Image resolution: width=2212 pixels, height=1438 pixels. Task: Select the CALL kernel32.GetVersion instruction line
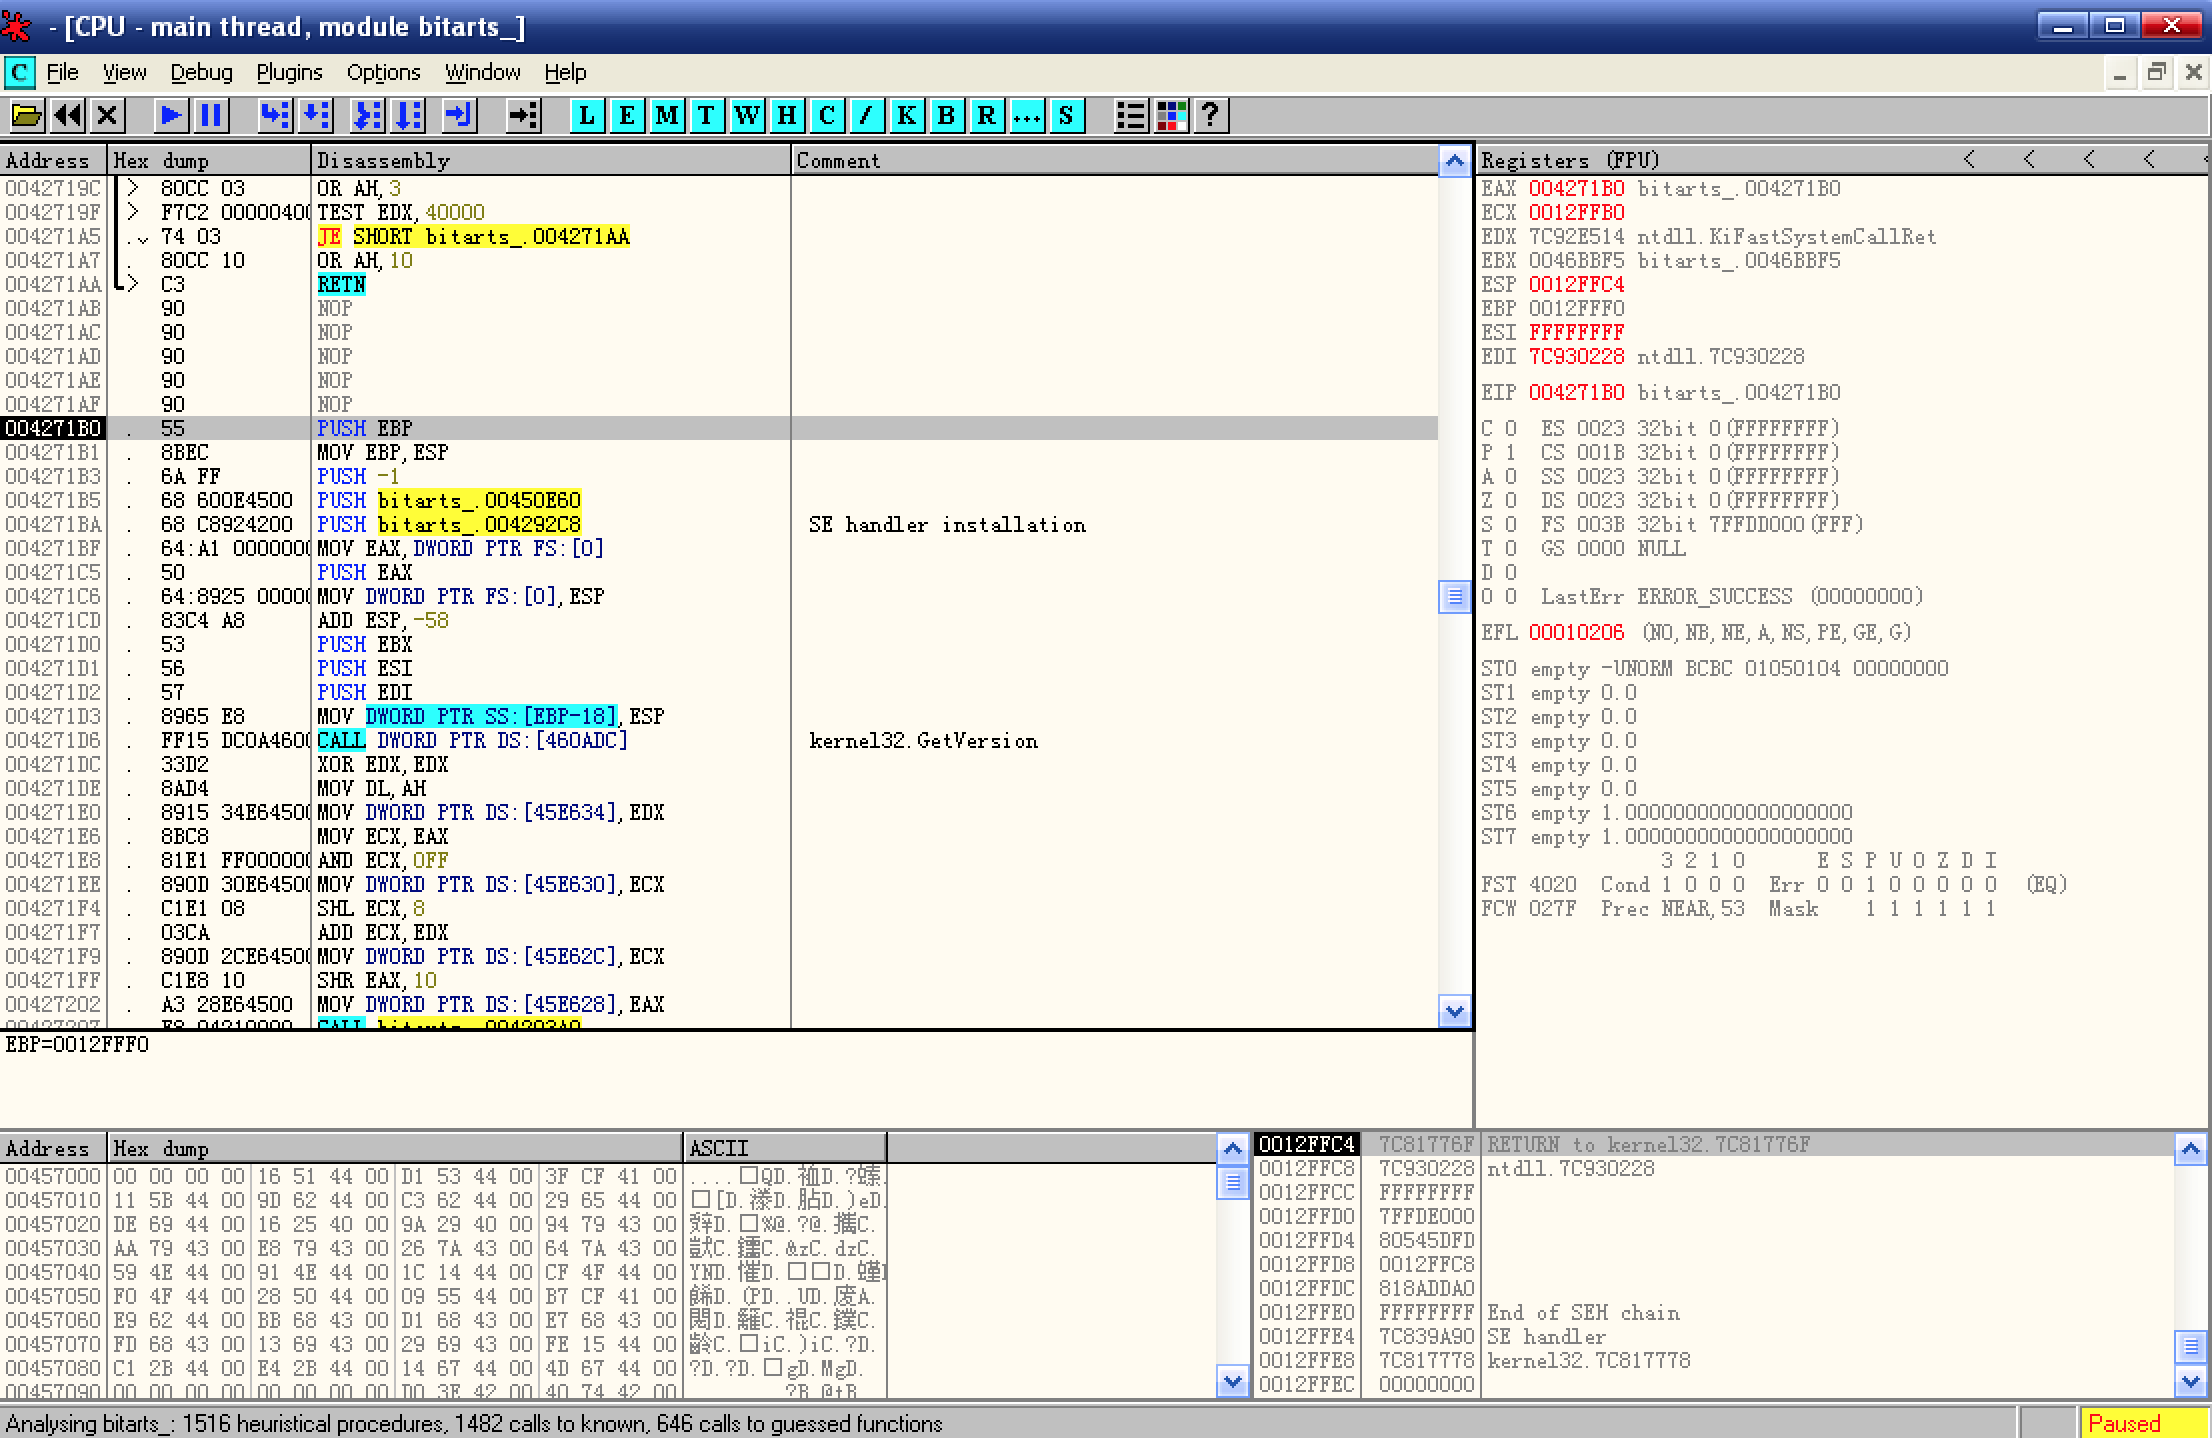pos(472,741)
